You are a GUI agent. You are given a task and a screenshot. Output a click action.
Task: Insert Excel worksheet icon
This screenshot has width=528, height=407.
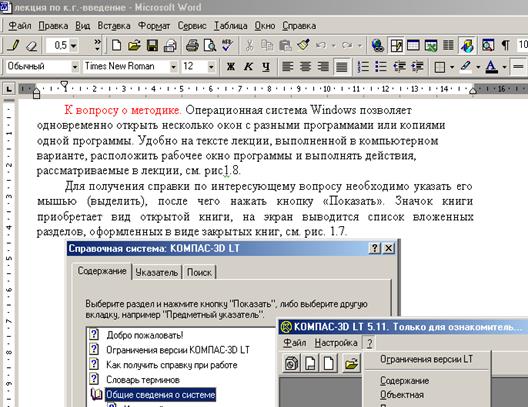(431, 45)
